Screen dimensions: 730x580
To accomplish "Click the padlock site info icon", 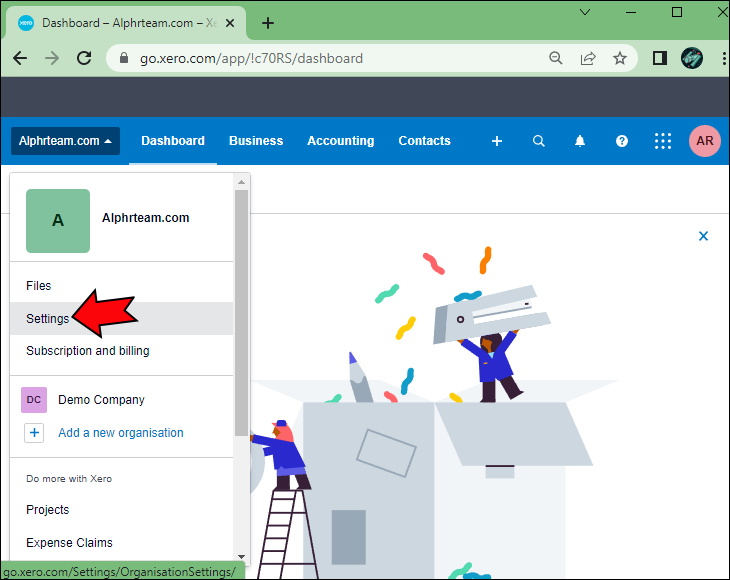I will [123, 58].
